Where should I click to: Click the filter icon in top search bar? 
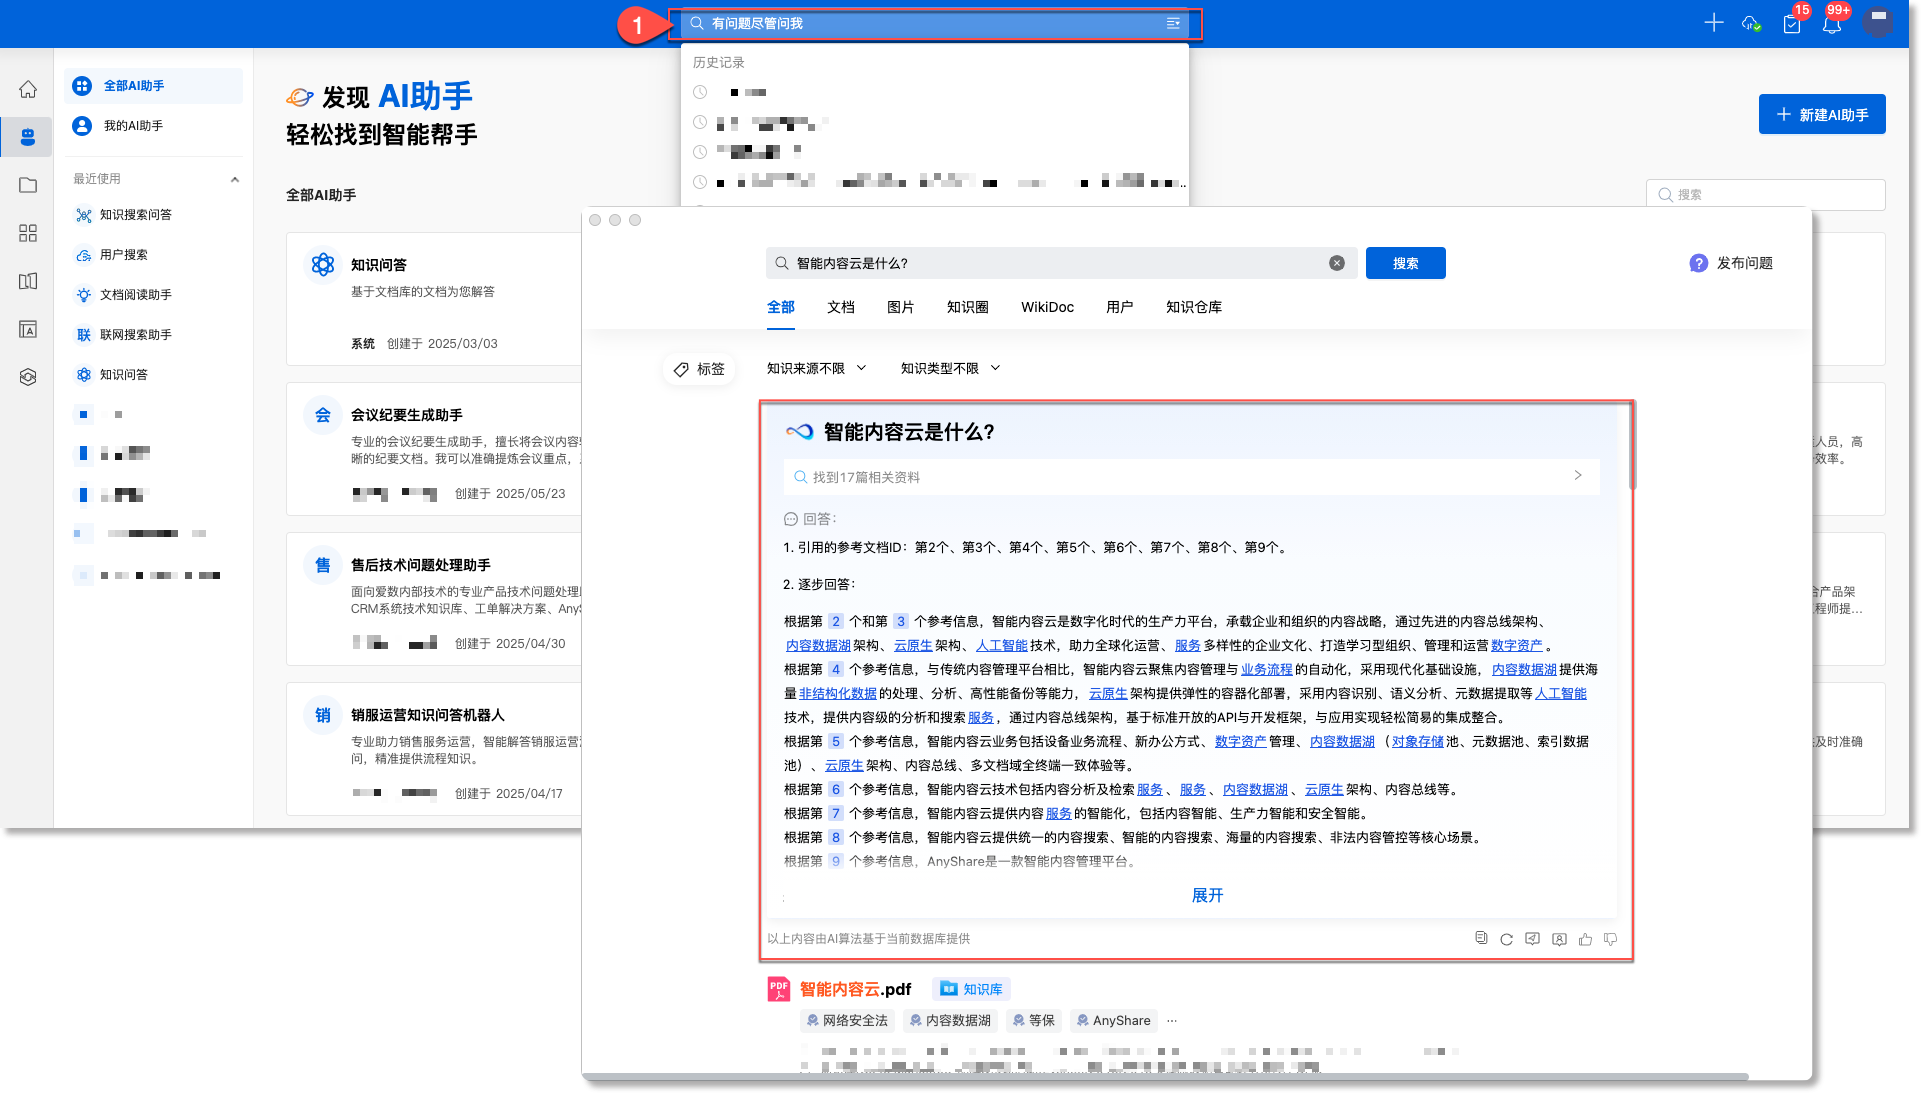point(1173,23)
